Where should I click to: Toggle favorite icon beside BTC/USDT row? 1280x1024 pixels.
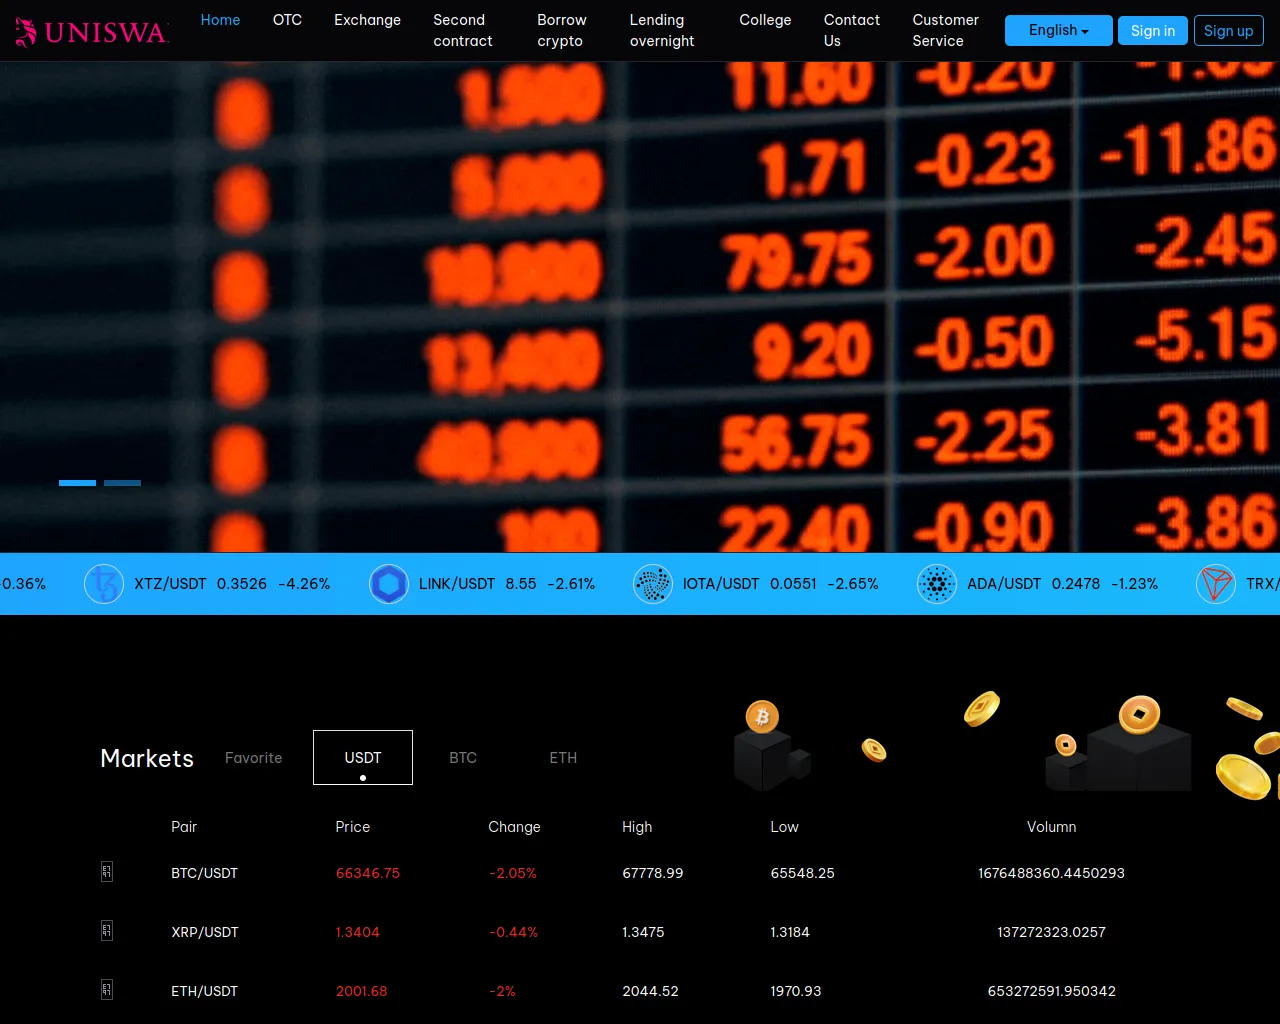point(107,872)
